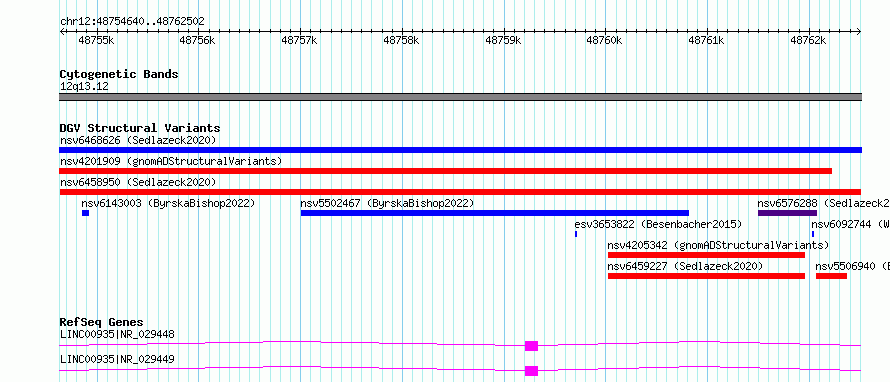The image size is (890, 382).
Task: Click the 48755k ruler tick label
Action: (x=96, y=41)
